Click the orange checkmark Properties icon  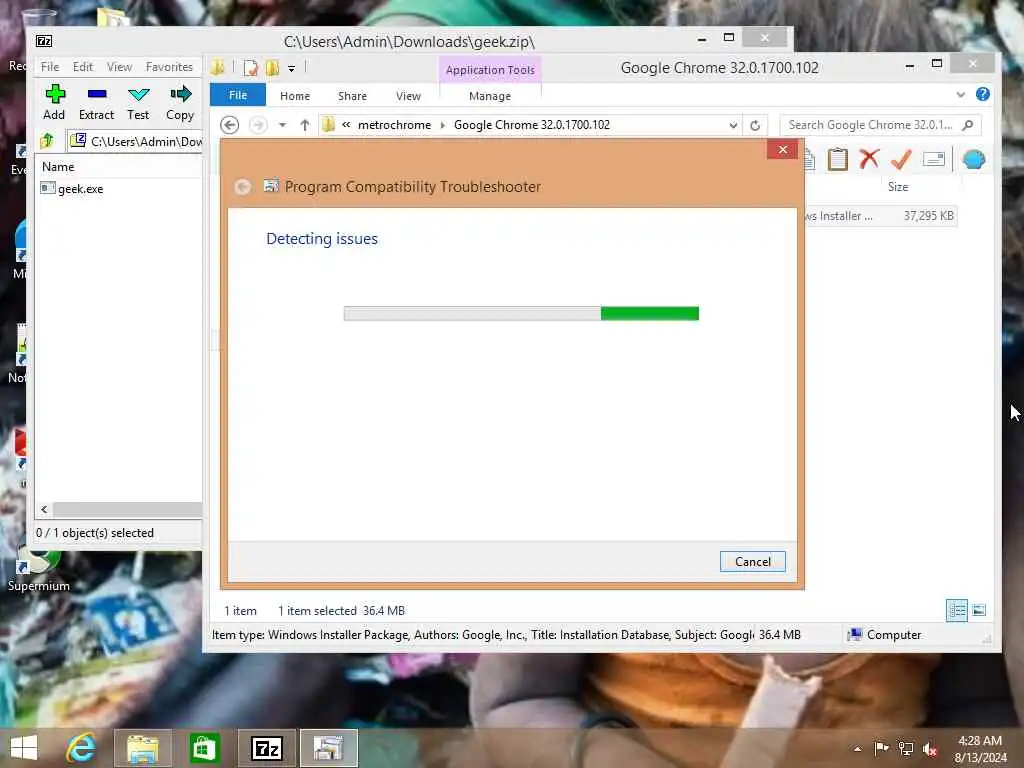tap(901, 159)
